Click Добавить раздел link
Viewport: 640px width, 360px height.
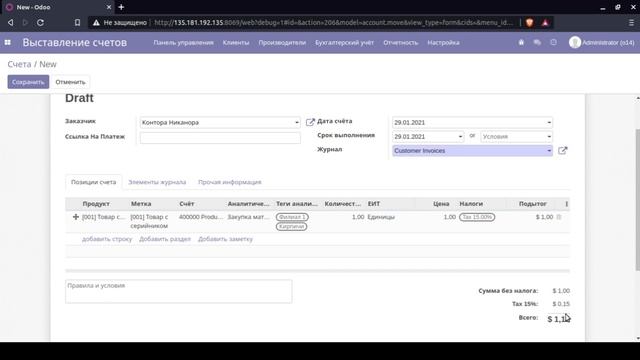tap(165, 239)
